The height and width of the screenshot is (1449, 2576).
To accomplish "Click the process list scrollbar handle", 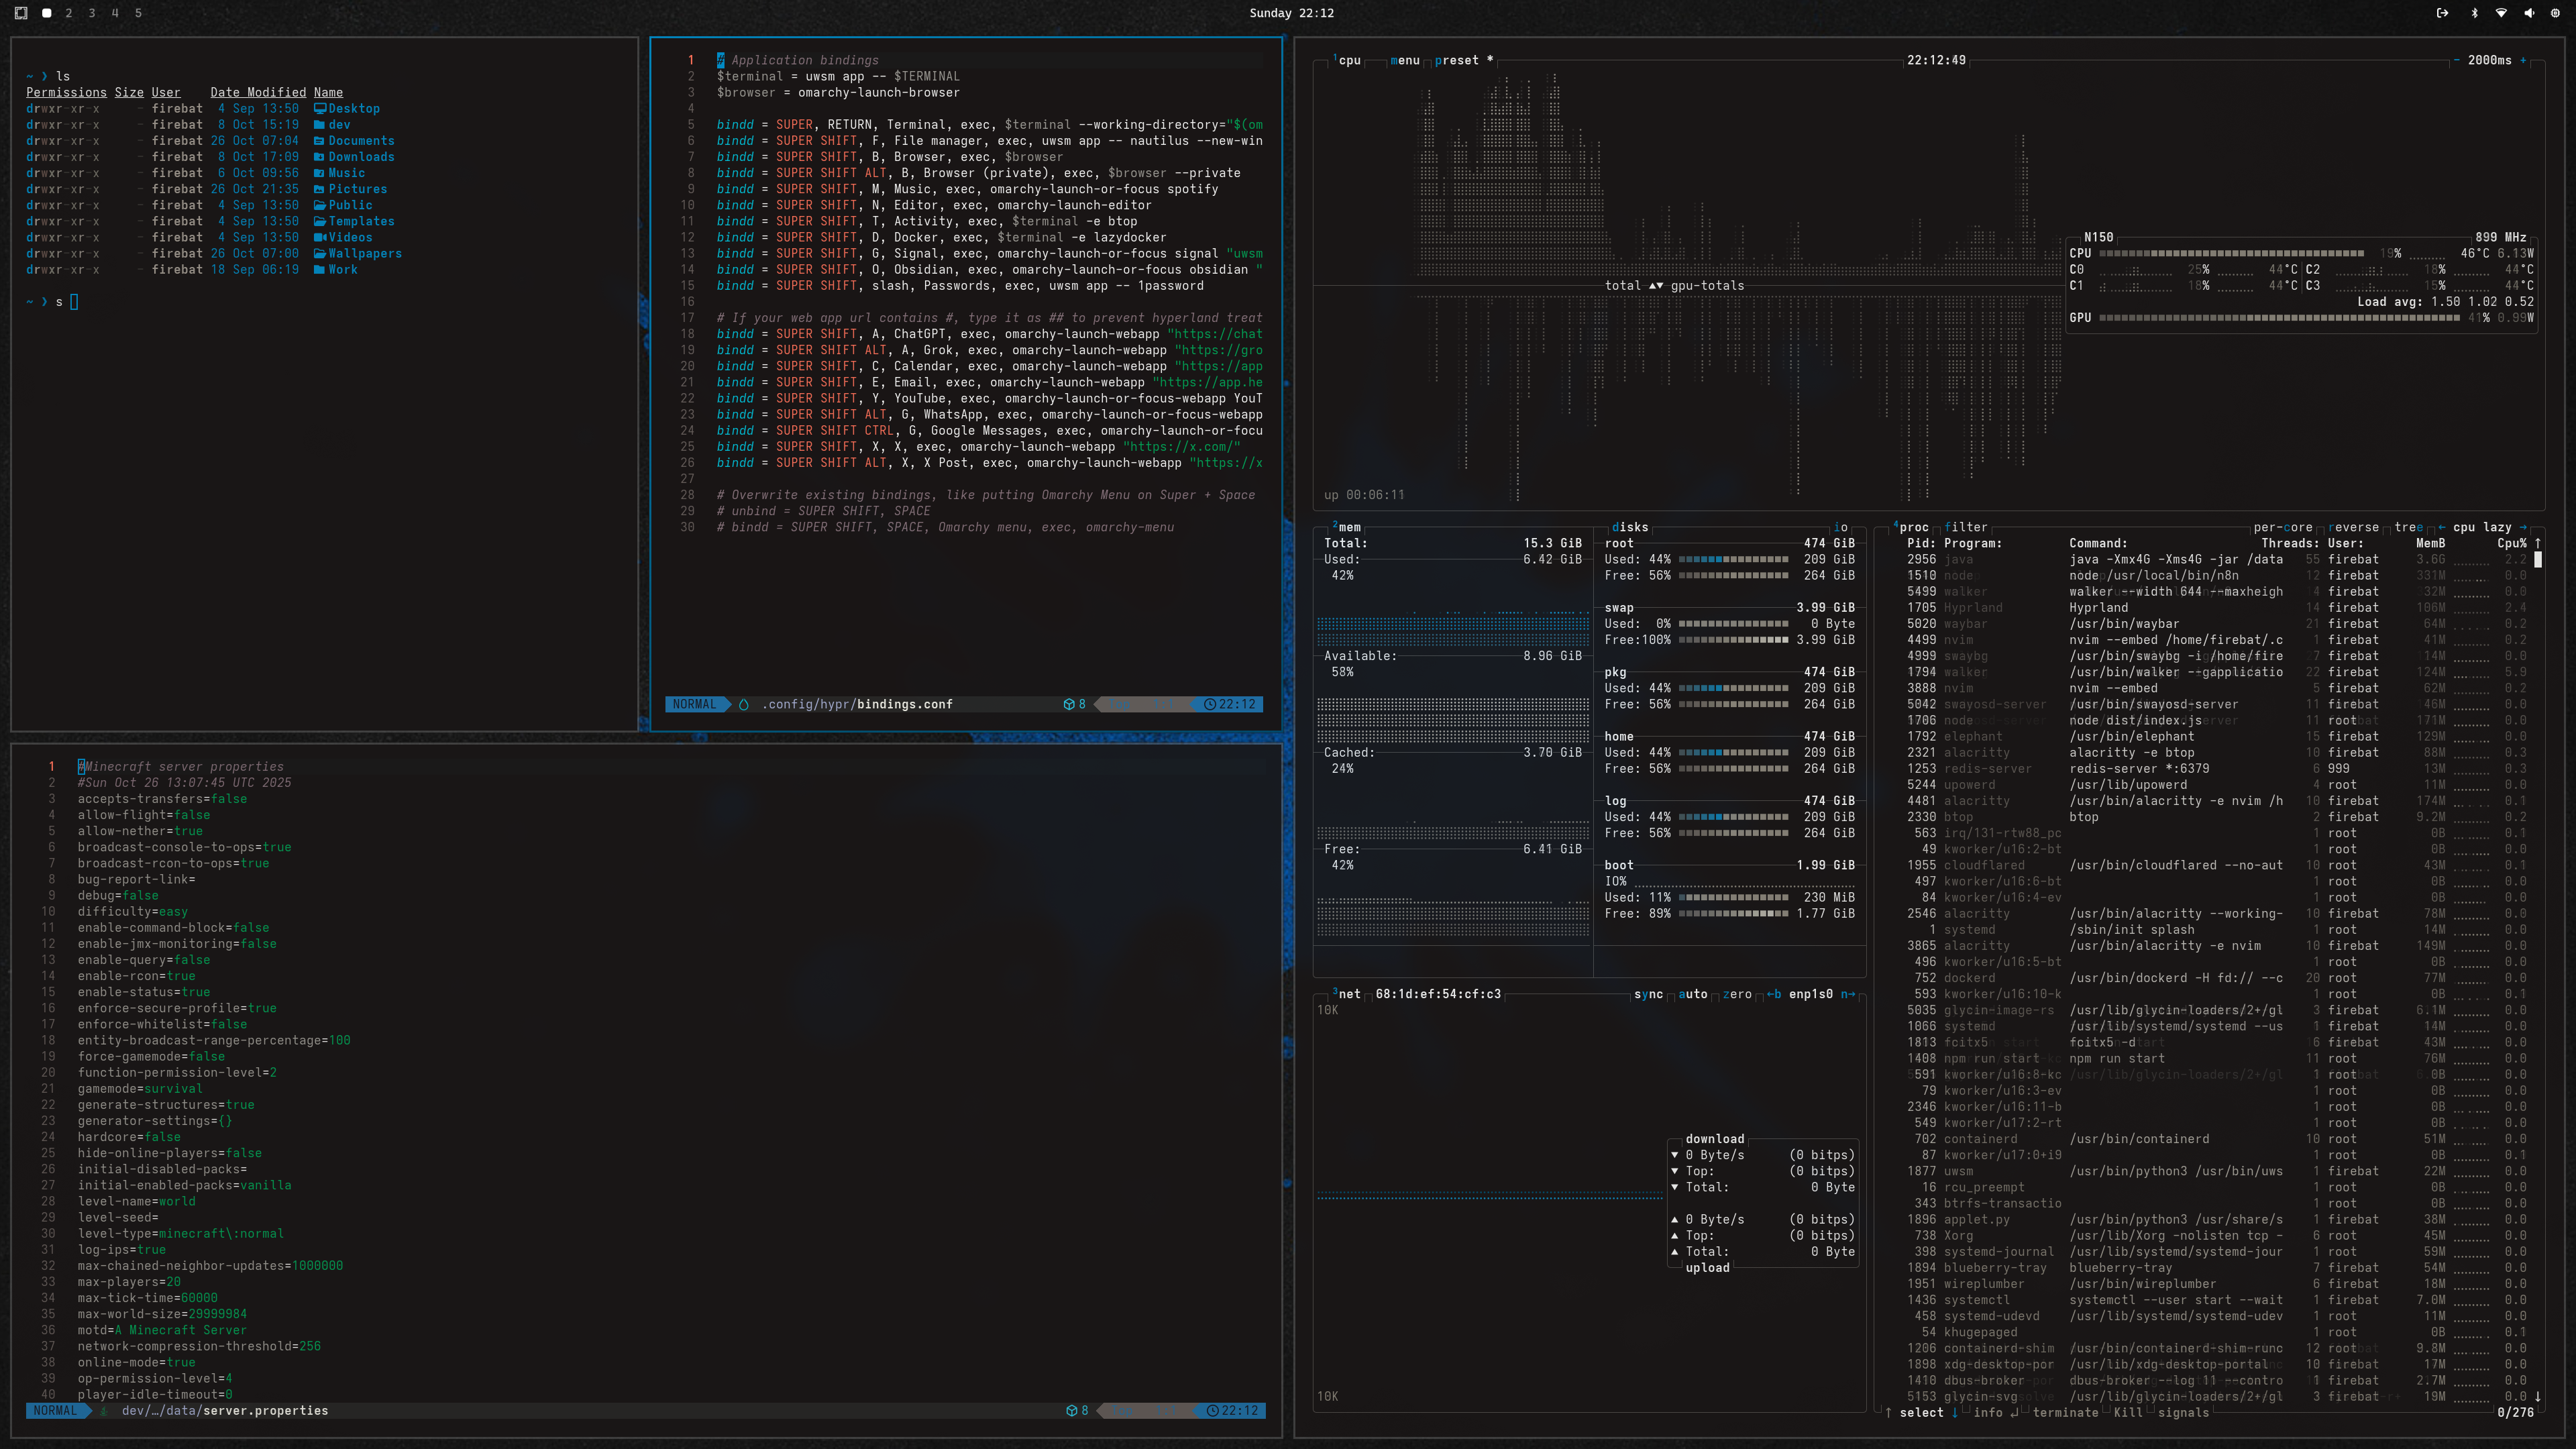I will click(x=2537, y=560).
